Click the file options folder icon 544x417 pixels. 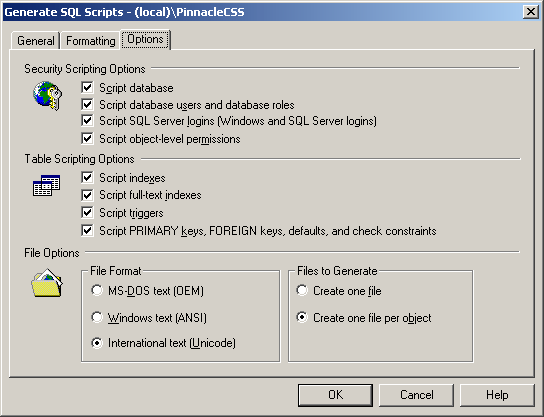tap(47, 283)
